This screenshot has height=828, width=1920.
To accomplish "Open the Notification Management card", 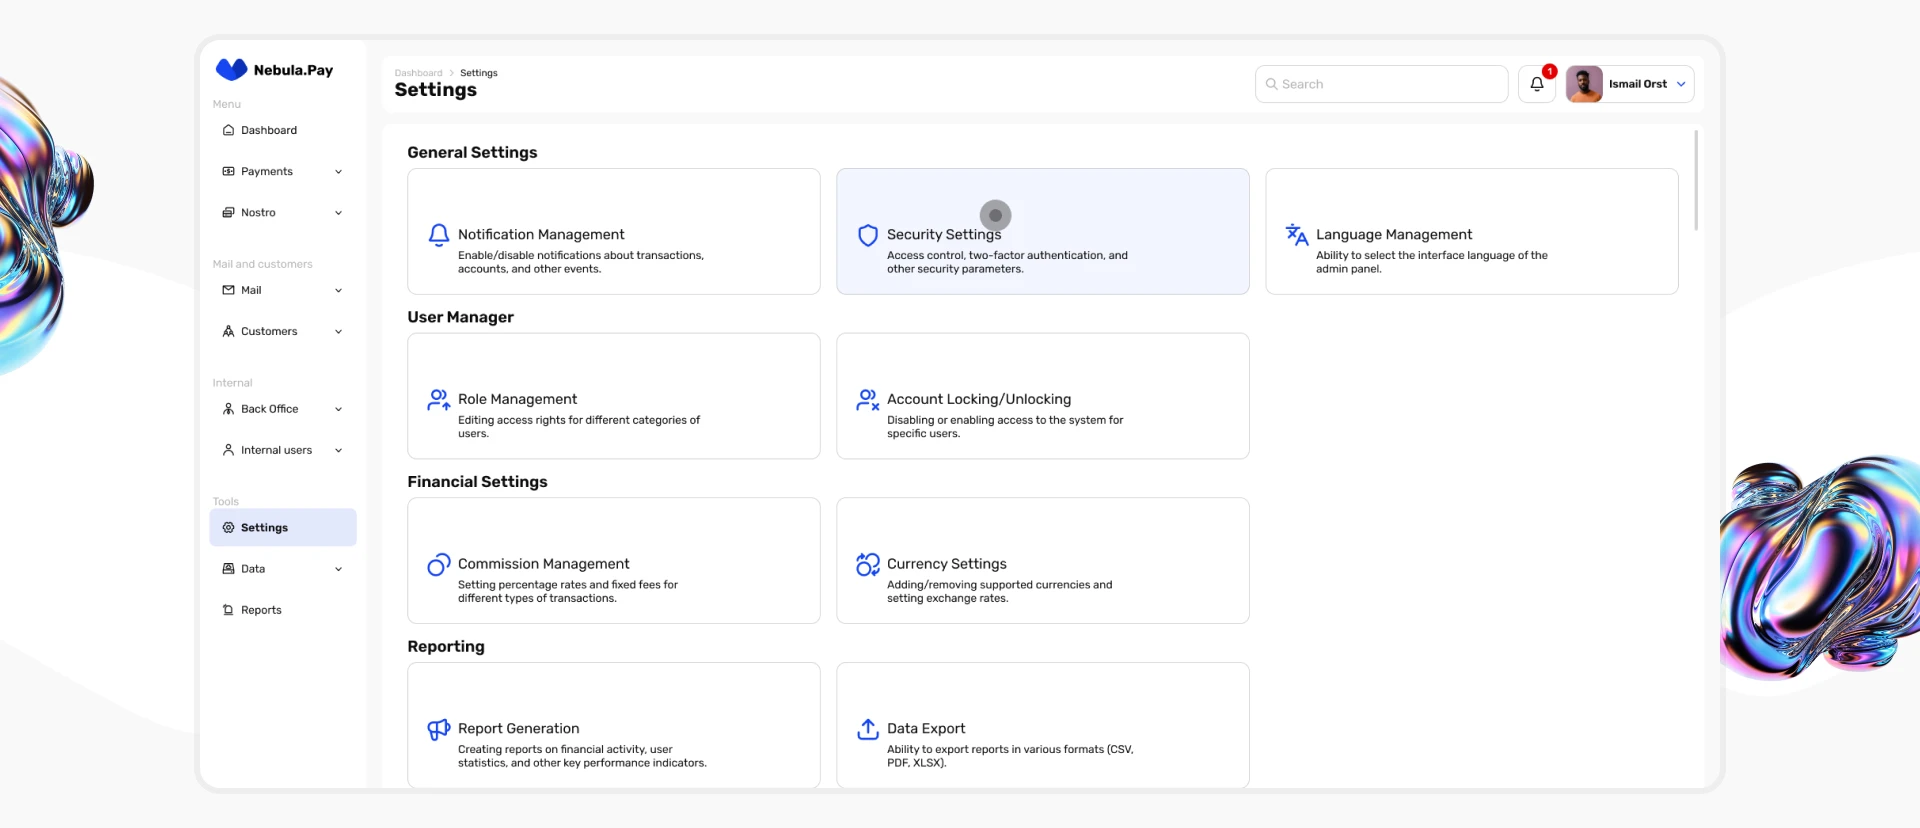I will [613, 231].
